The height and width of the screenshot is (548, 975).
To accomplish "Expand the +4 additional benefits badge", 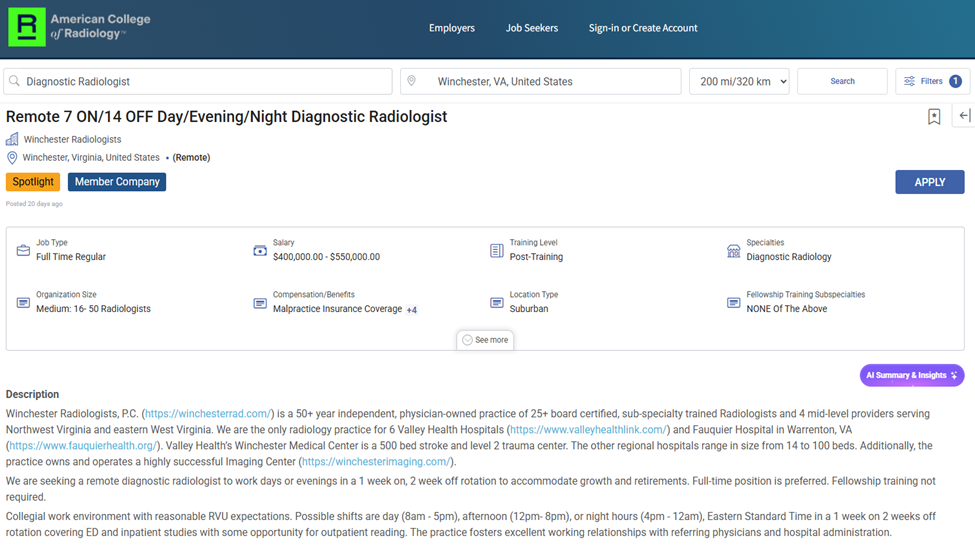I will pos(411,310).
